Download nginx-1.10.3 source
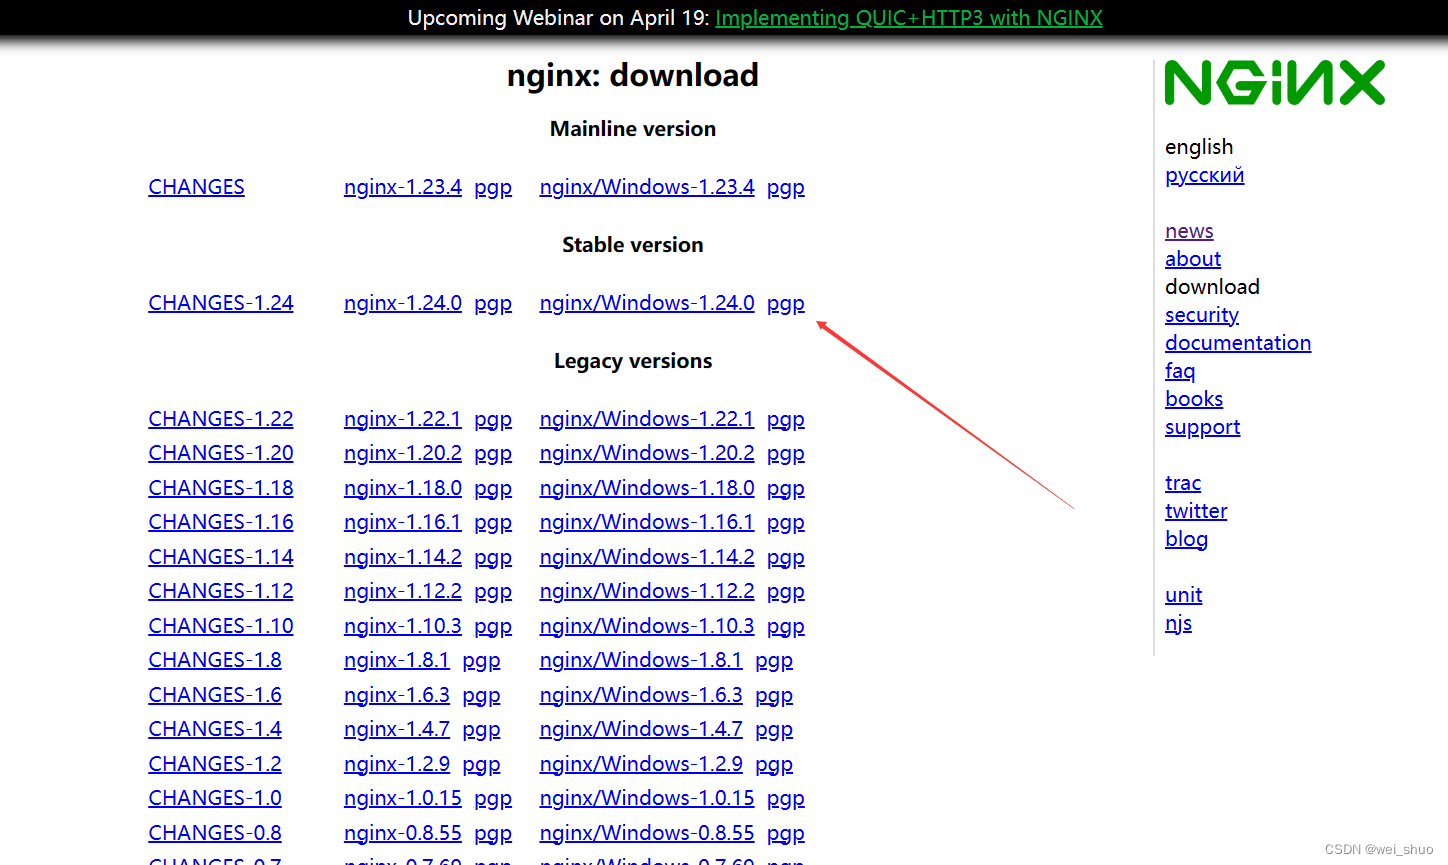Screen dimensions: 1448x865 pyautogui.click(x=403, y=626)
